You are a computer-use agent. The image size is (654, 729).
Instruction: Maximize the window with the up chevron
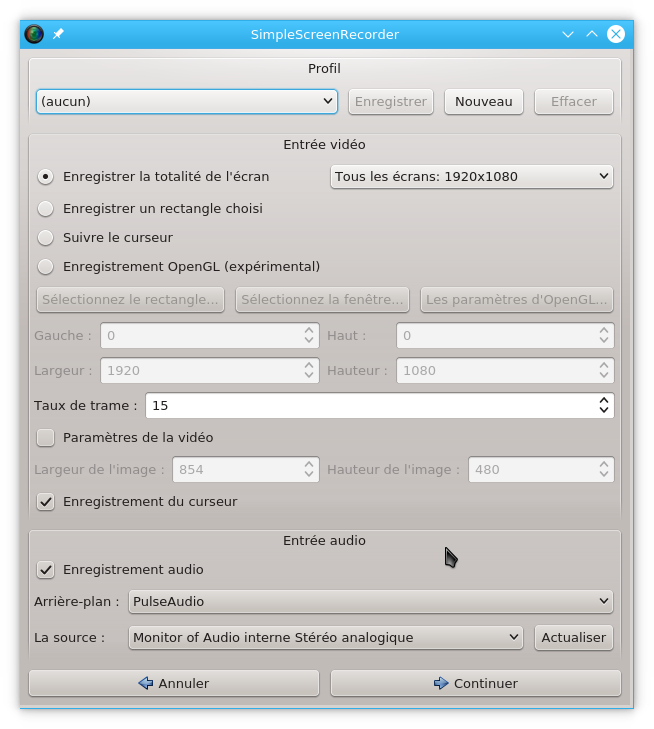tap(592, 34)
